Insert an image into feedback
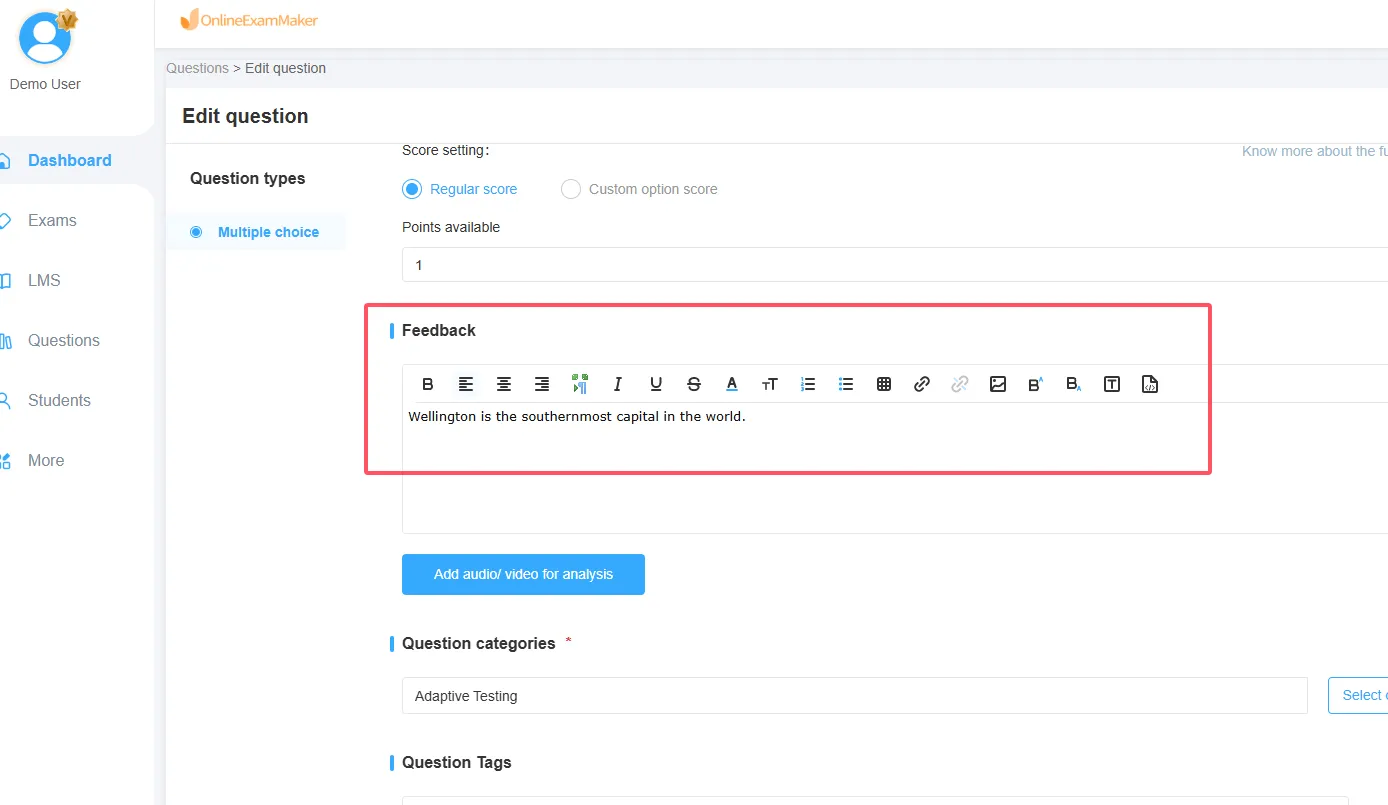The image size is (1388, 805). point(998,384)
